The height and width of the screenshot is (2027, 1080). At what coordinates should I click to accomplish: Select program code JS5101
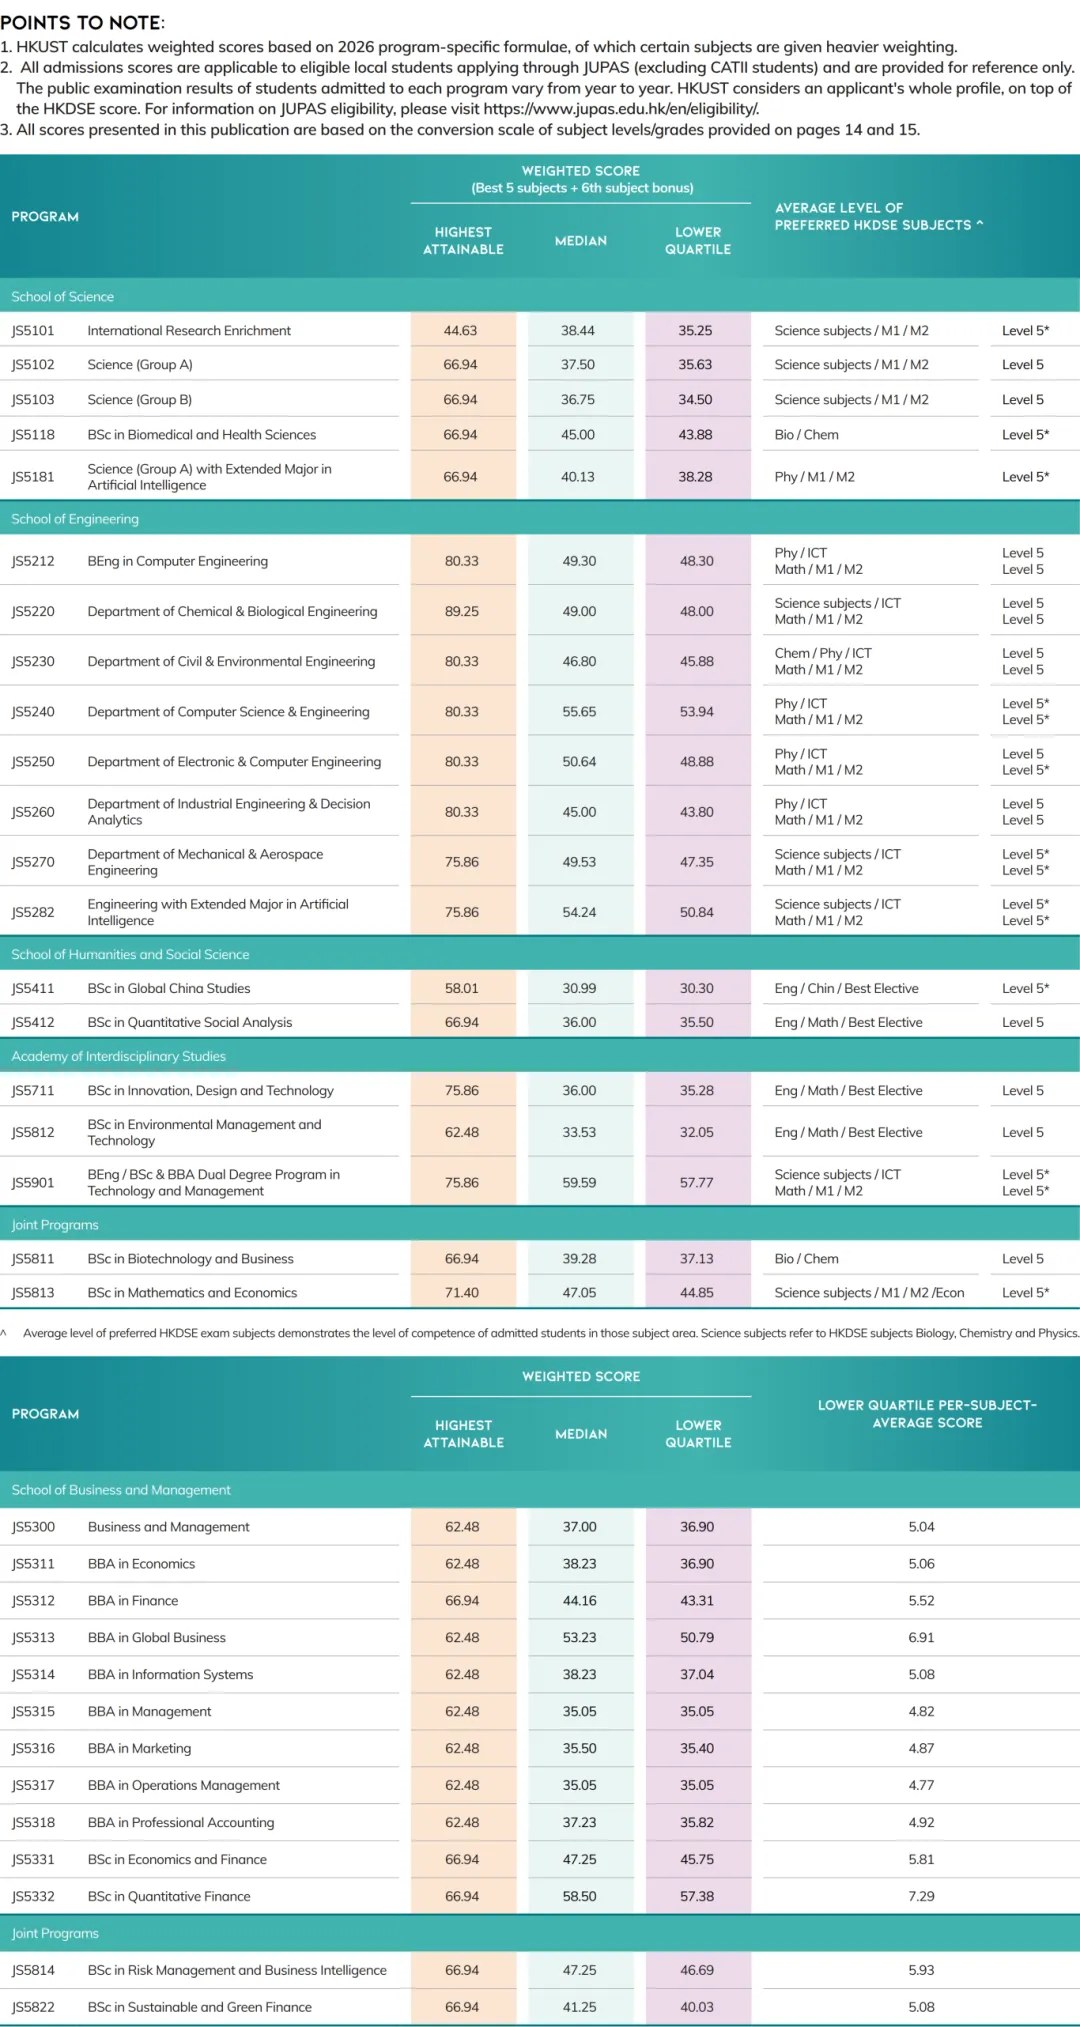point(33,331)
